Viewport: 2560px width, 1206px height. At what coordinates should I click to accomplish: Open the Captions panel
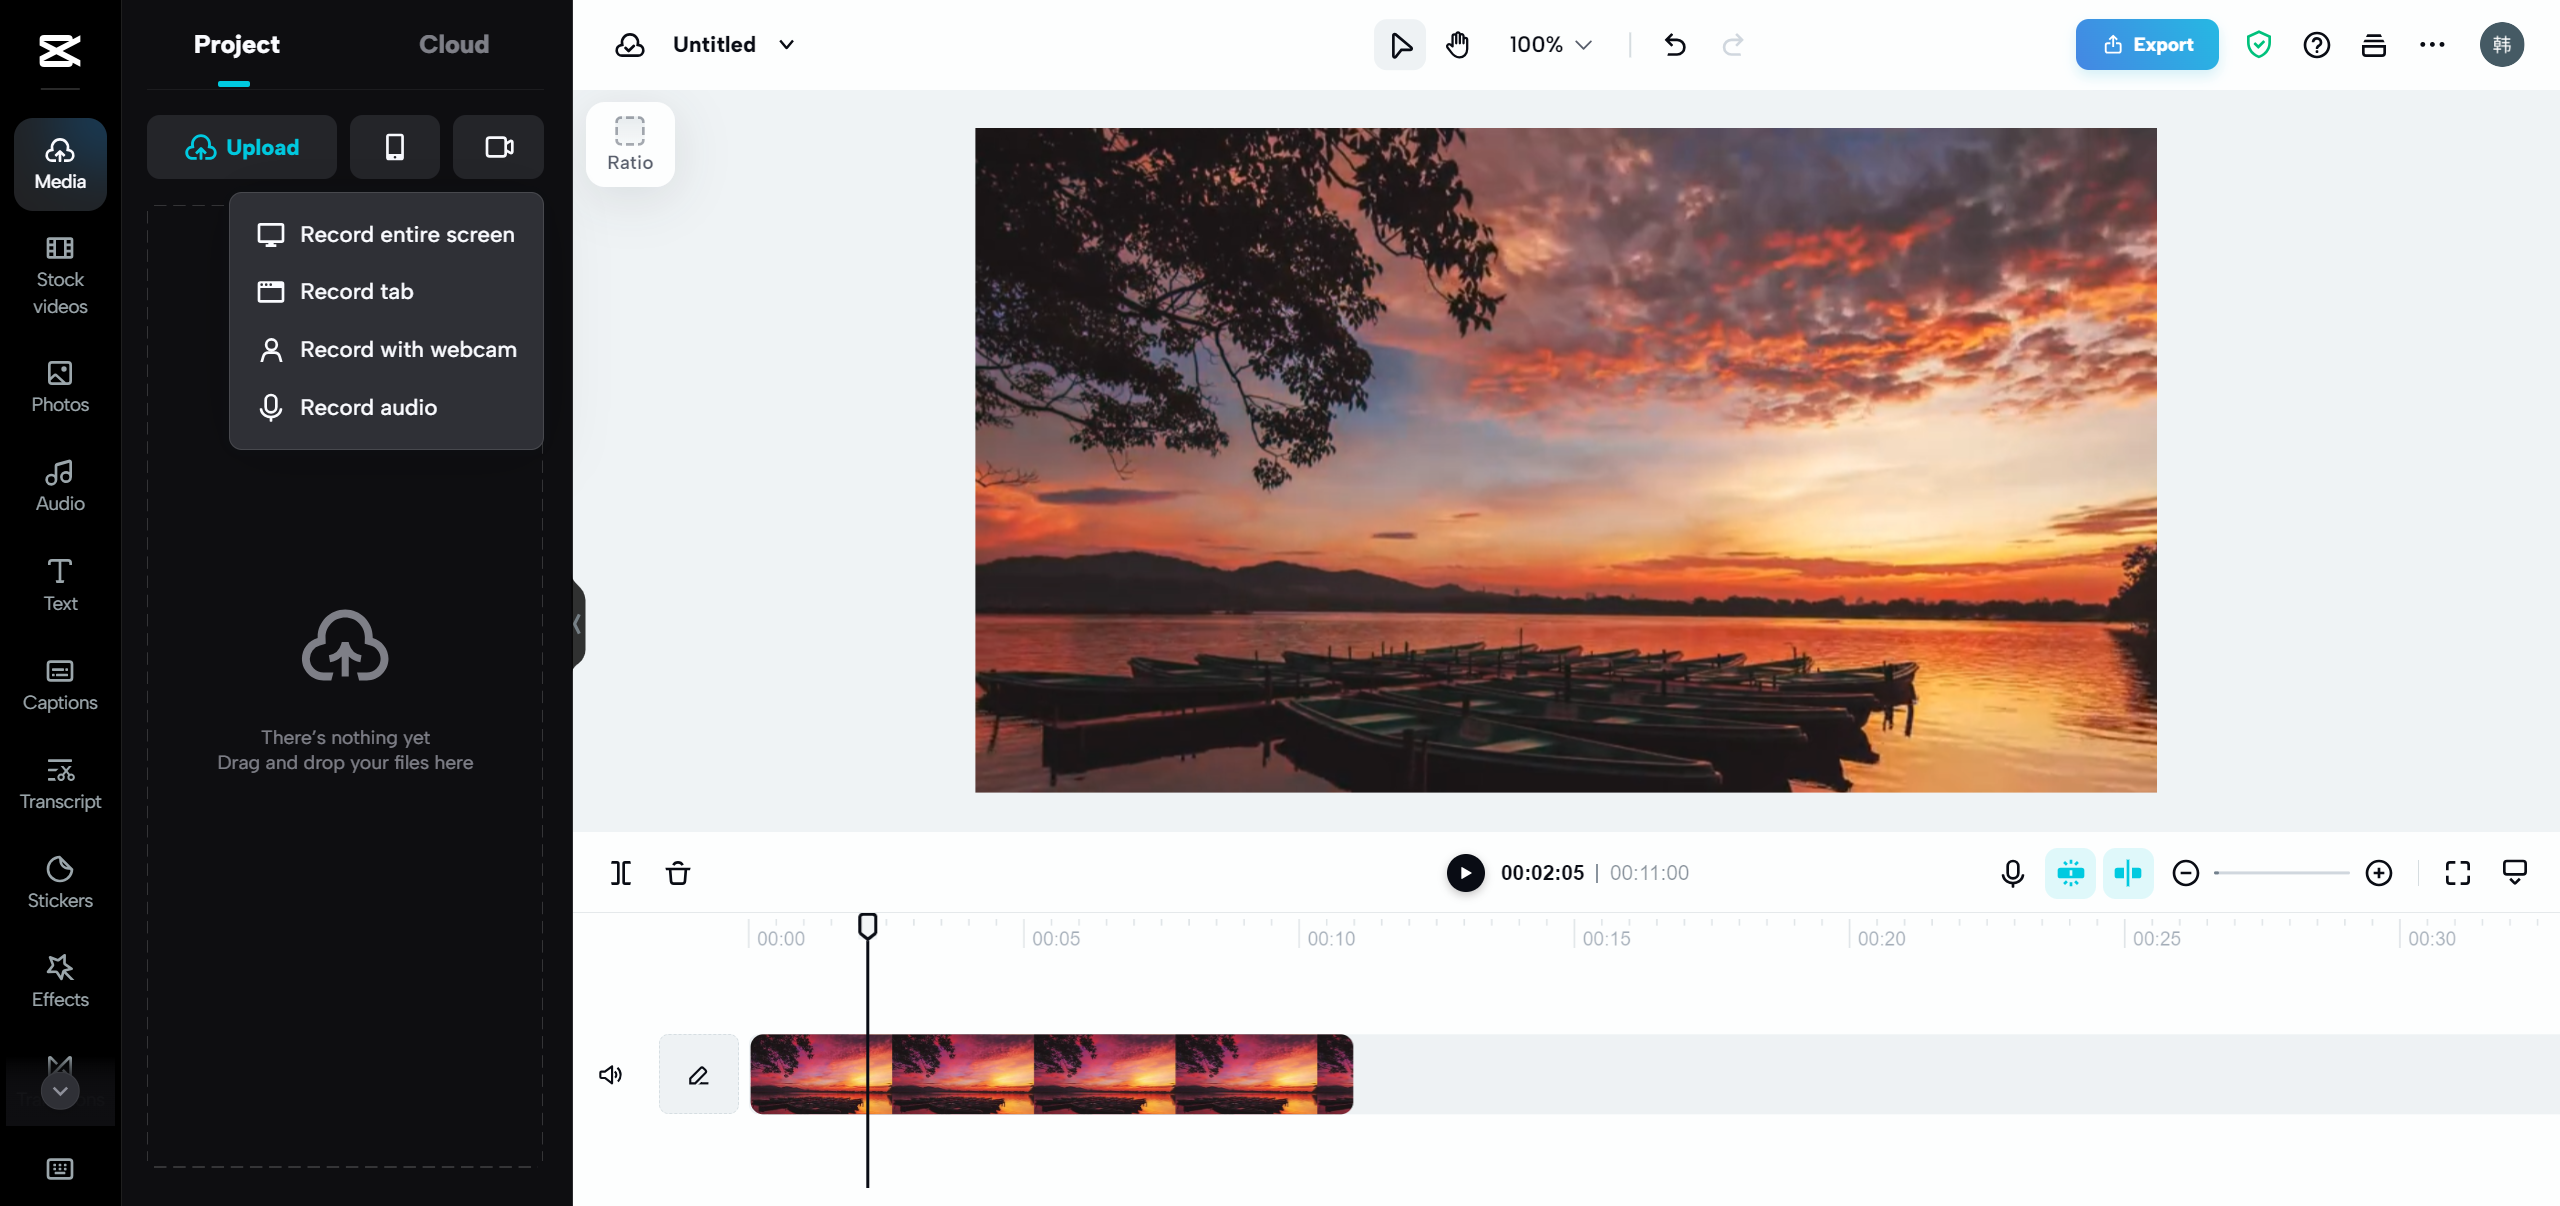coord(59,684)
